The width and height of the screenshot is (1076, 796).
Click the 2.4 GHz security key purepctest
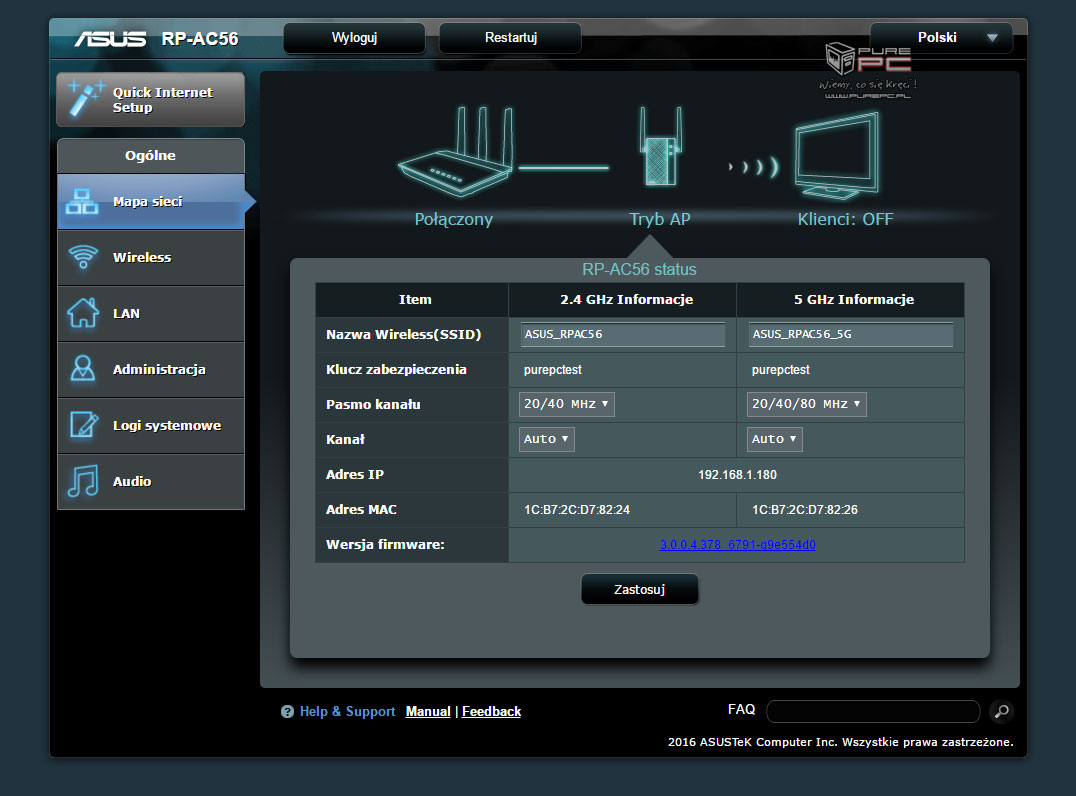[x=552, y=370]
